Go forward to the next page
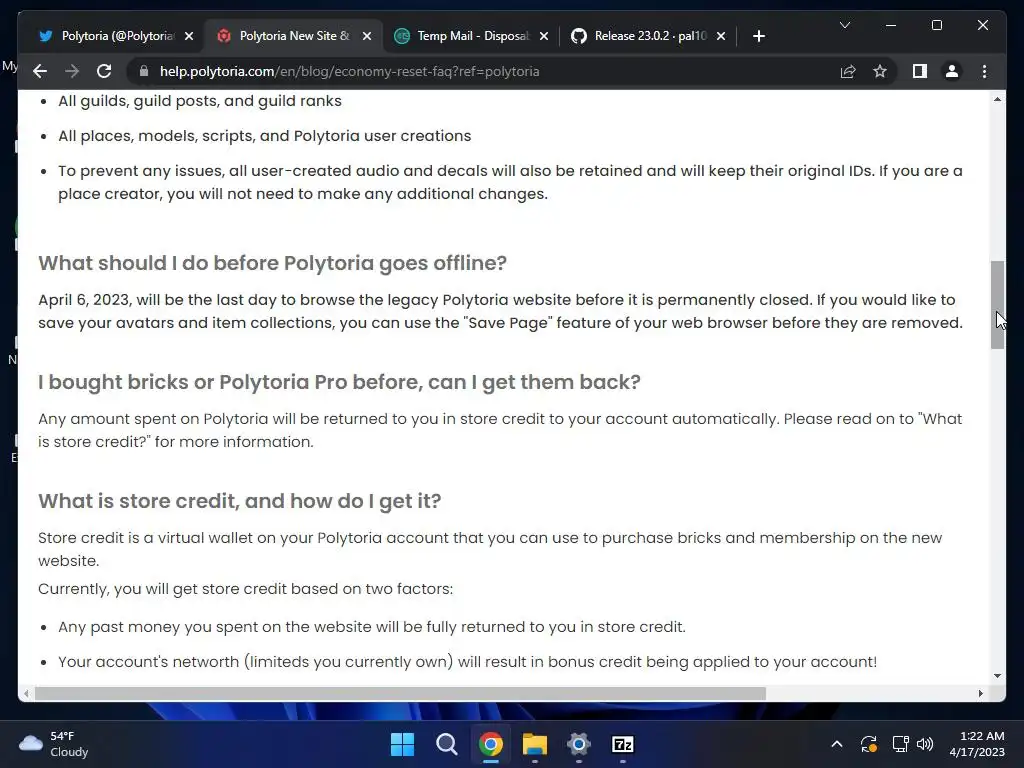The width and height of the screenshot is (1024, 768). 72,71
